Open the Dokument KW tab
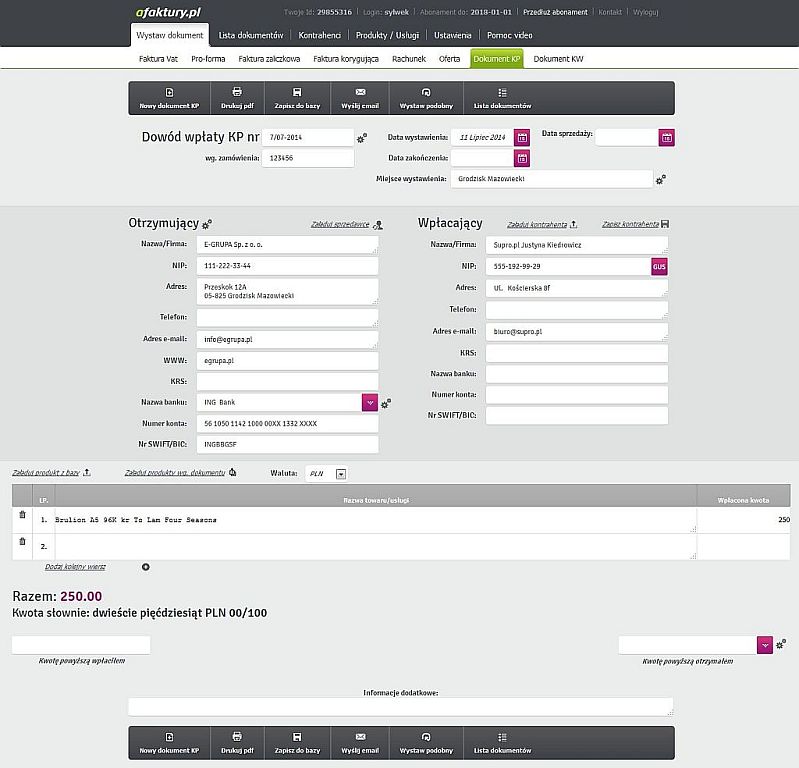Image resolution: width=799 pixels, height=768 pixels. coord(558,59)
